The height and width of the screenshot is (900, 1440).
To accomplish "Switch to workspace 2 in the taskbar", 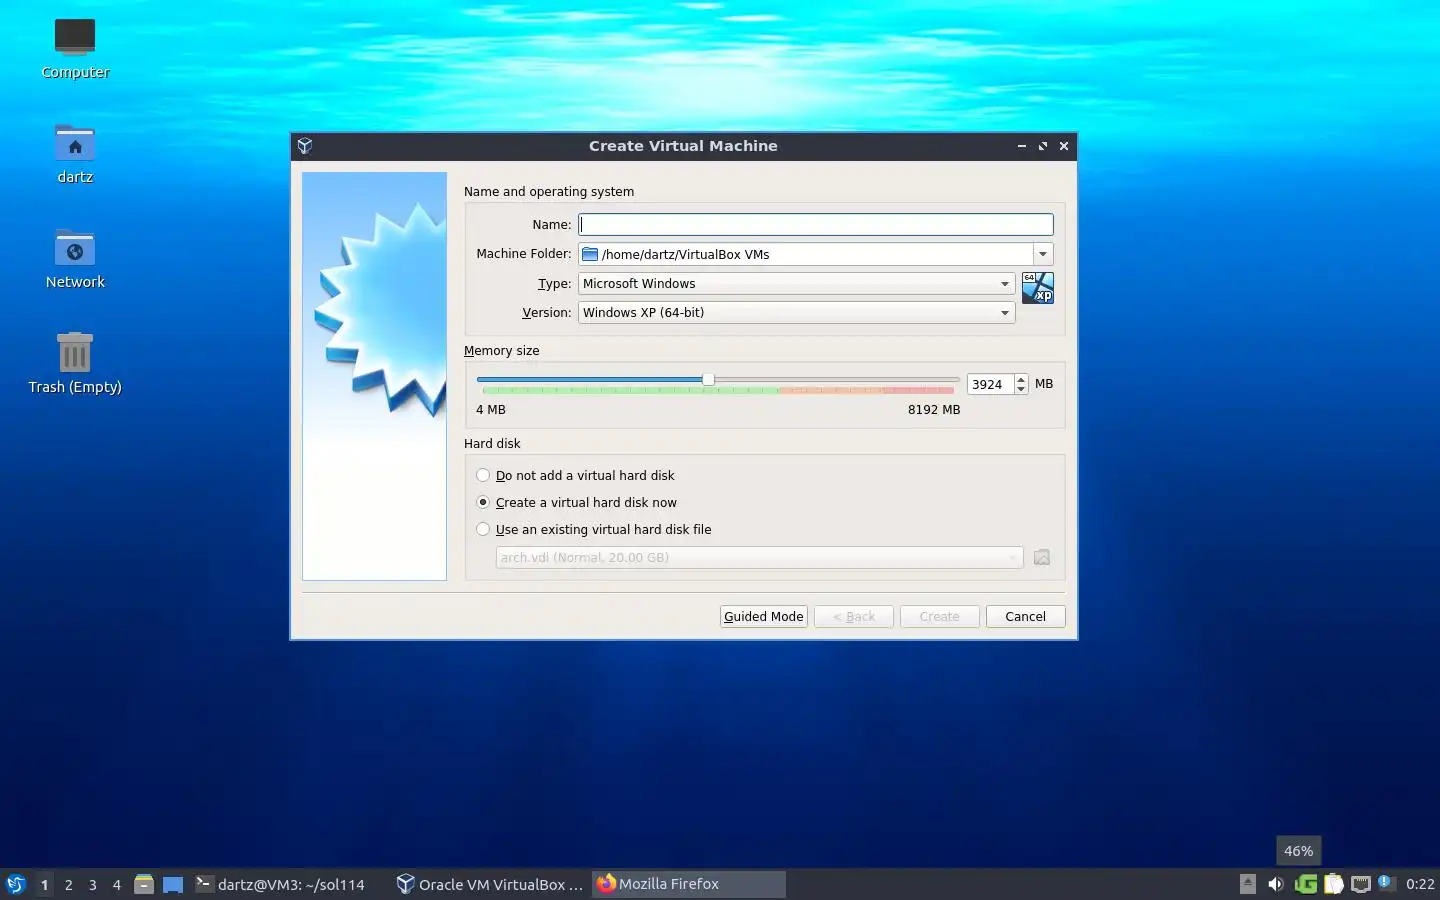I will tap(68, 884).
